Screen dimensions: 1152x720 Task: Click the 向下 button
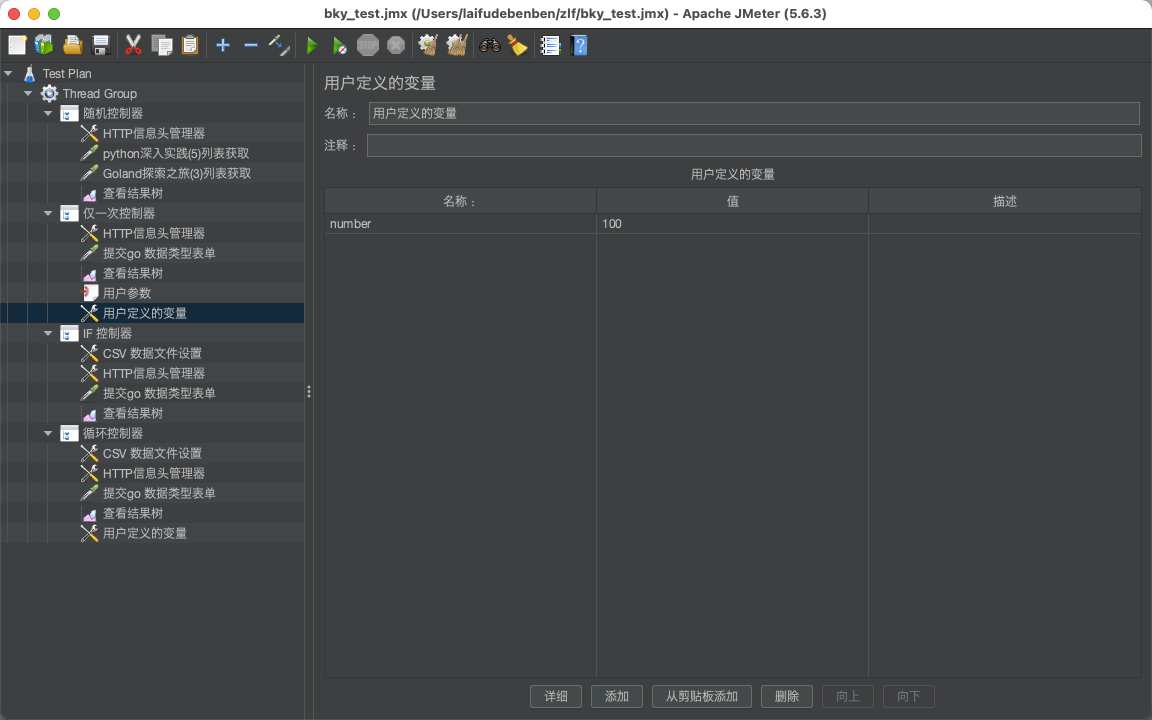click(x=909, y=696)
